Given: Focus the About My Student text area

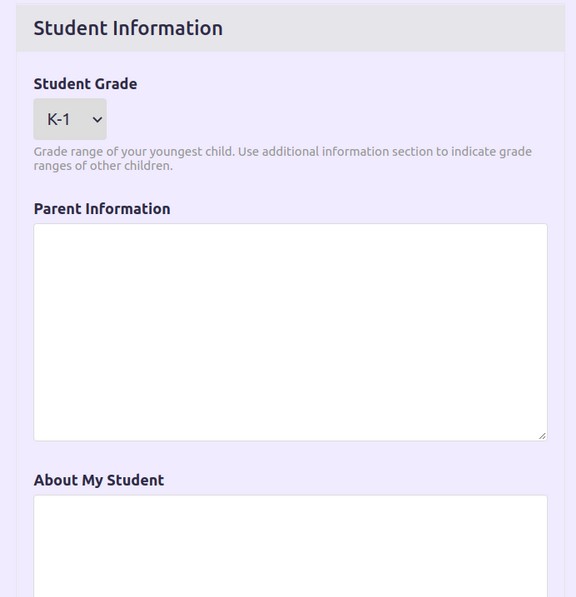Looking at the screenshot, I should point(290,546).
